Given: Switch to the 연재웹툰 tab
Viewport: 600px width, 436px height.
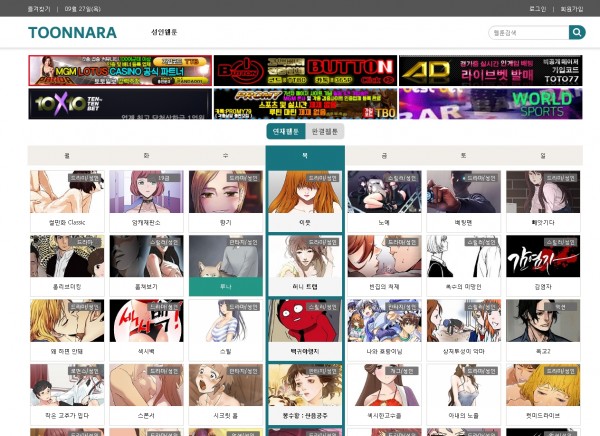Looking at the screenshot, I should pos(286,131).
